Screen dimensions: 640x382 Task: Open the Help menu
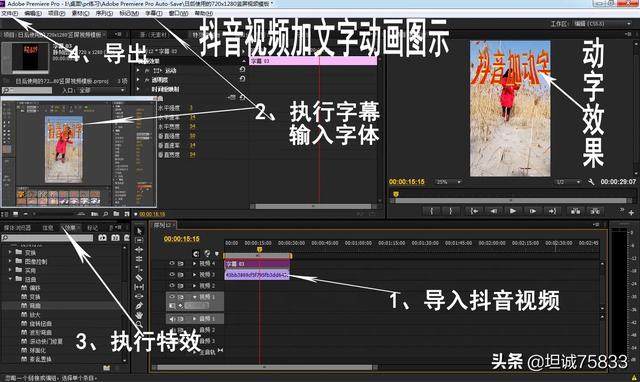pyautogui.click(x=204, y=13)
